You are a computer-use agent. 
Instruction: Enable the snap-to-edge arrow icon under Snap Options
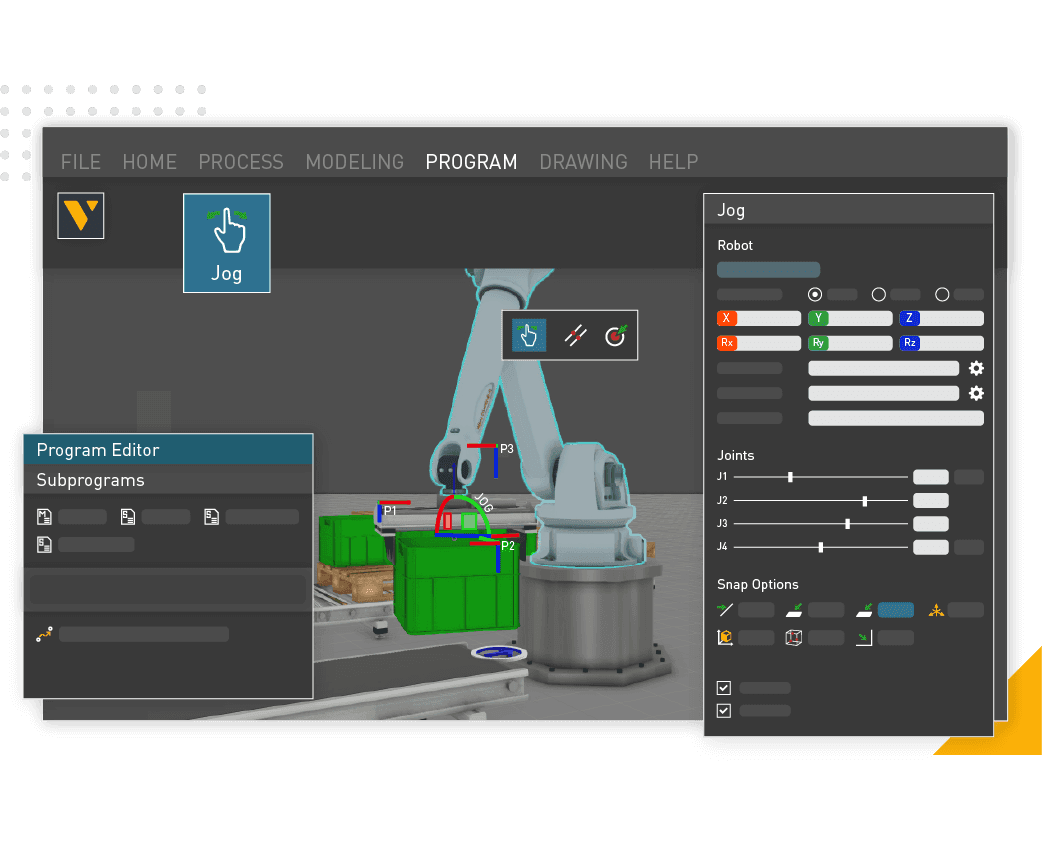coord(724,610)
